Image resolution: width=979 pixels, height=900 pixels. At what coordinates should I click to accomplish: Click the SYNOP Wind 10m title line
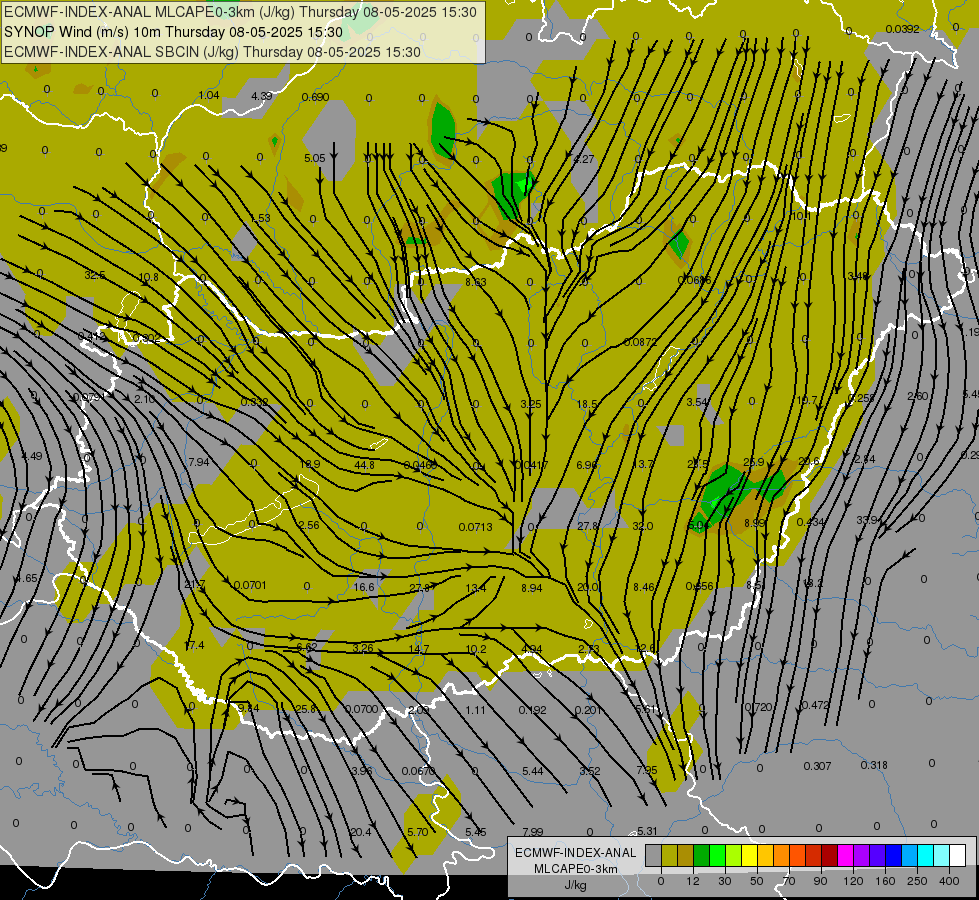pyautogui.click(x=173, y=32)
